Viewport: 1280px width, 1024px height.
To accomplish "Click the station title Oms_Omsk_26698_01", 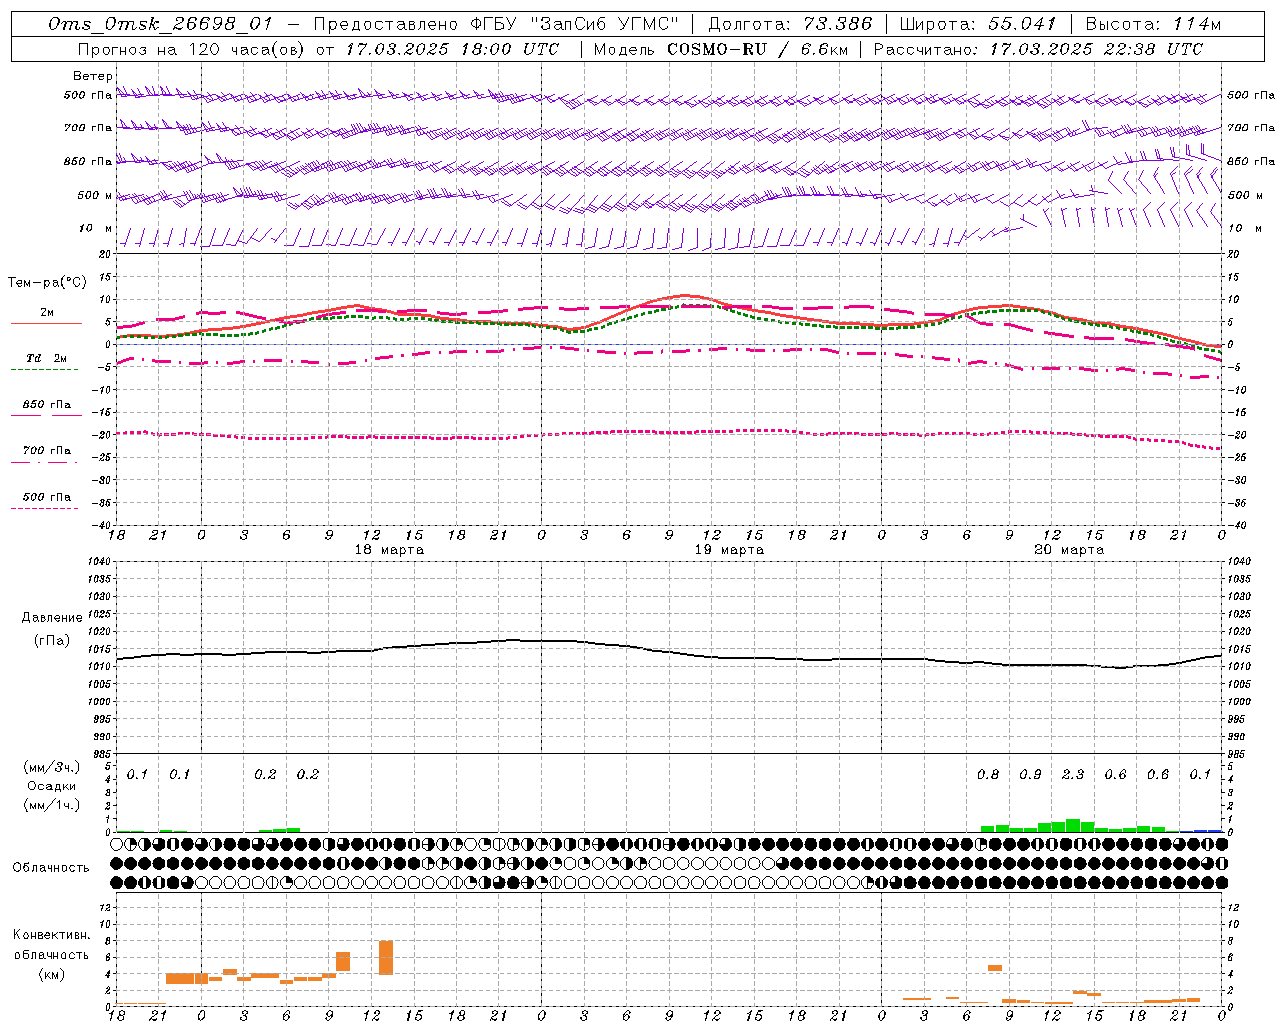I will point(161,24).
